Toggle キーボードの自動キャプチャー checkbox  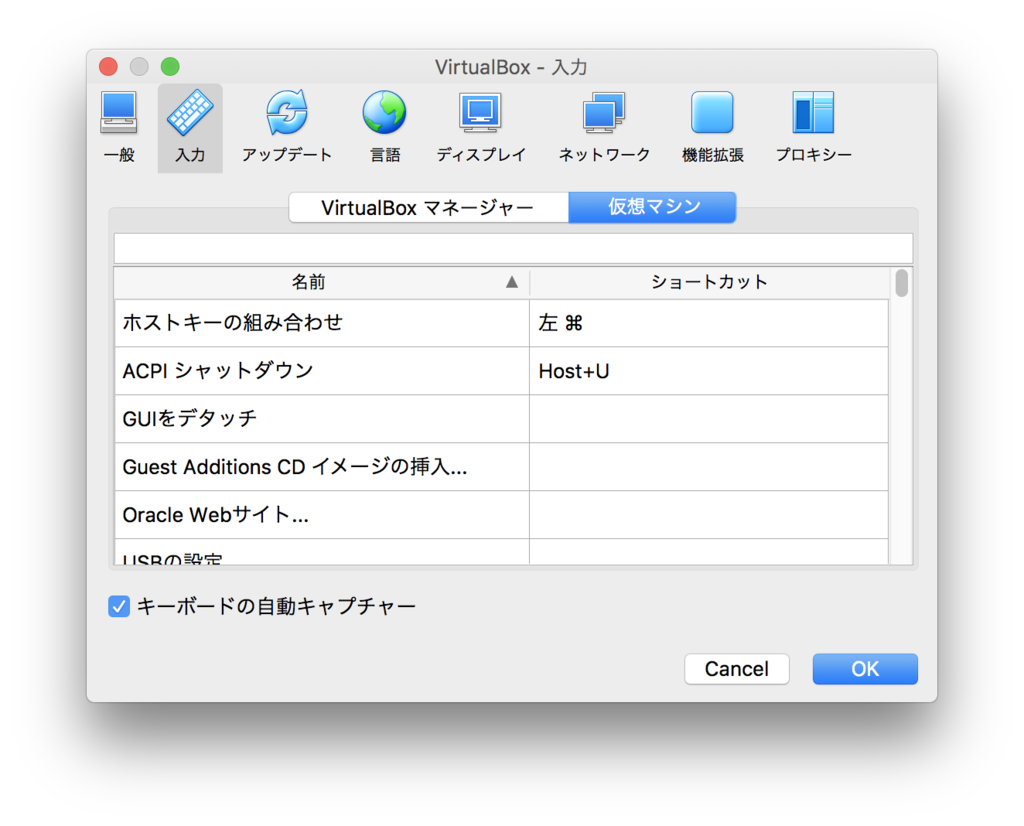pos(119,607)
